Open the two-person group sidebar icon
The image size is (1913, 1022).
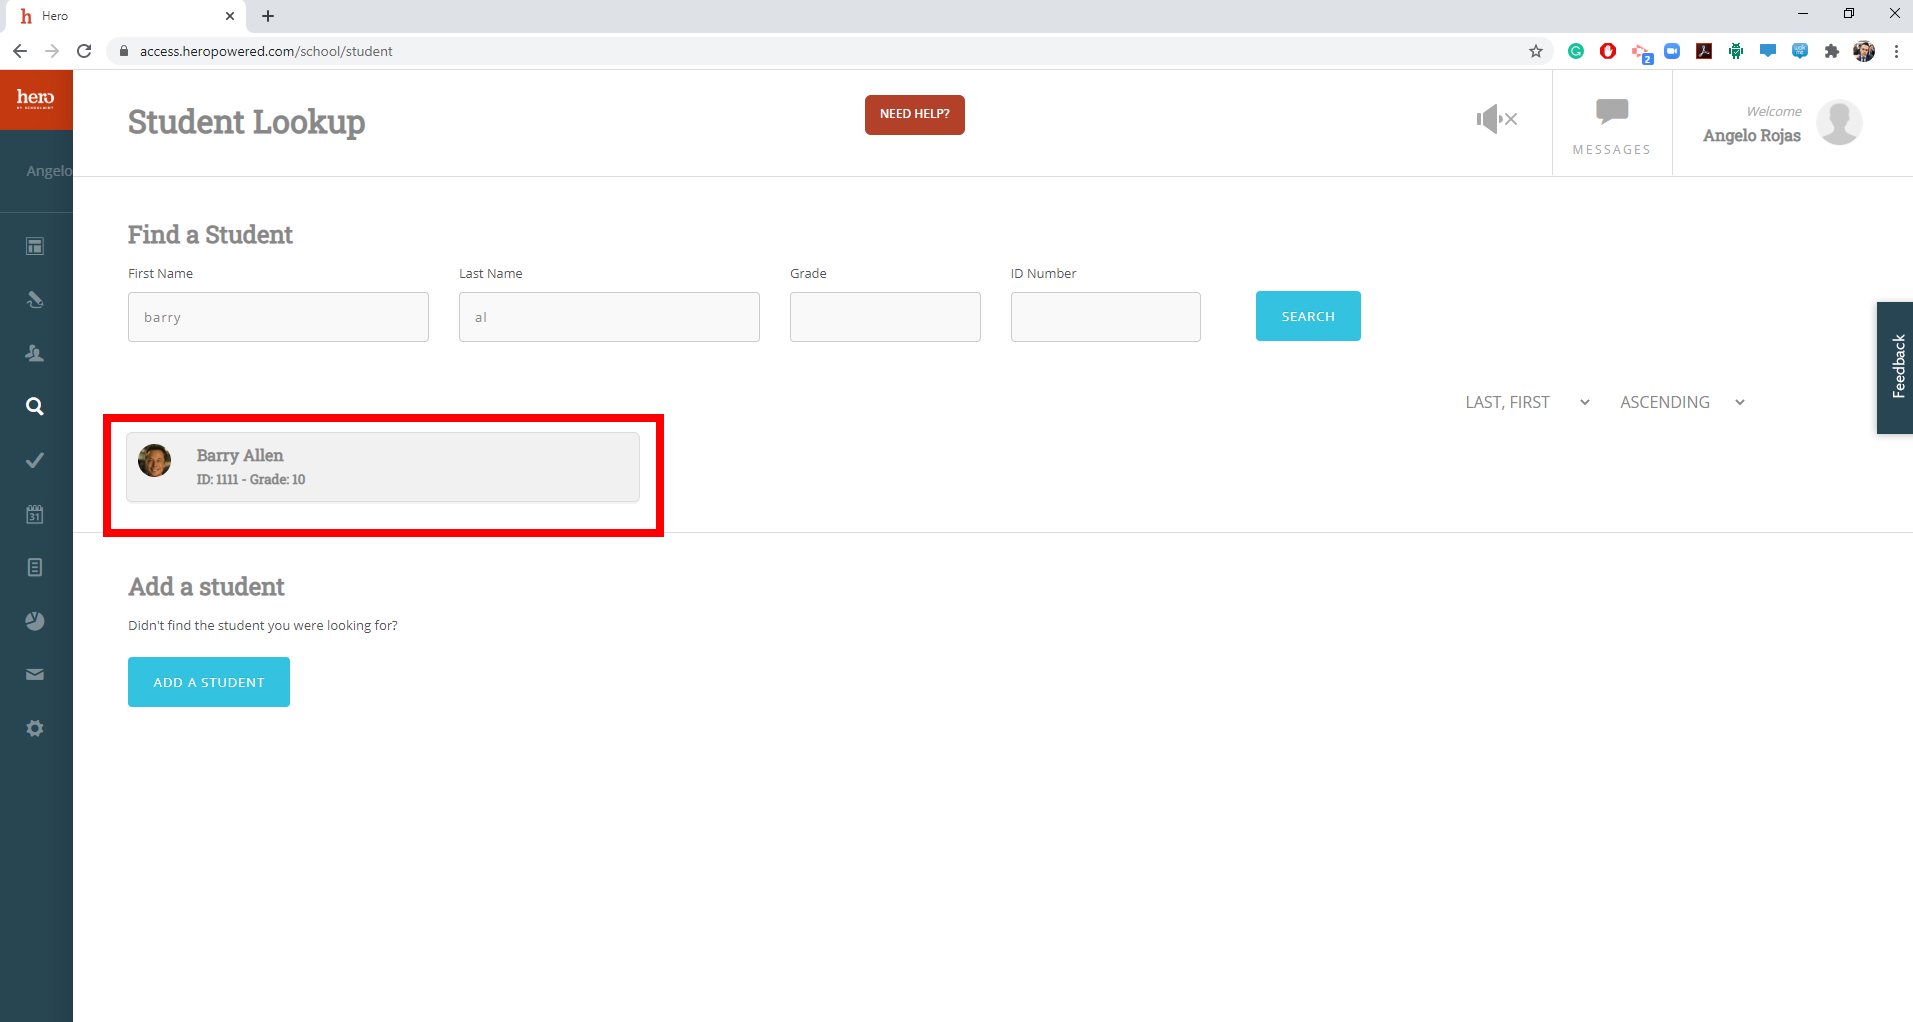click(35, 353)
